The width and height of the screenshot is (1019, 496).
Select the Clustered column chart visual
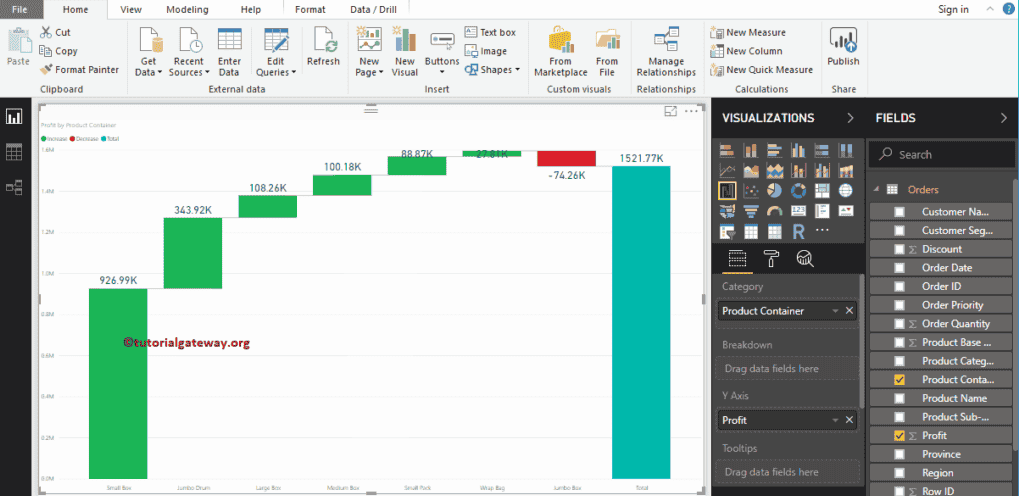tap(798, 151)
